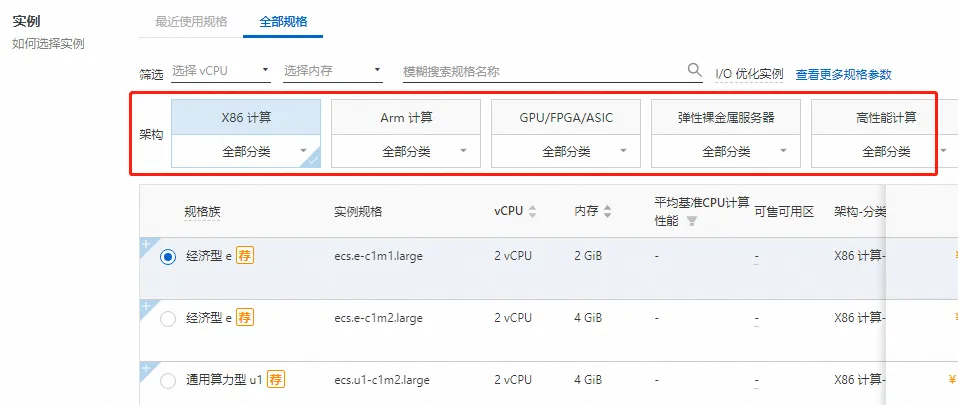Open 查看更多规格参数 link
This screenshot has height=405, width=958.
[843, 74]
